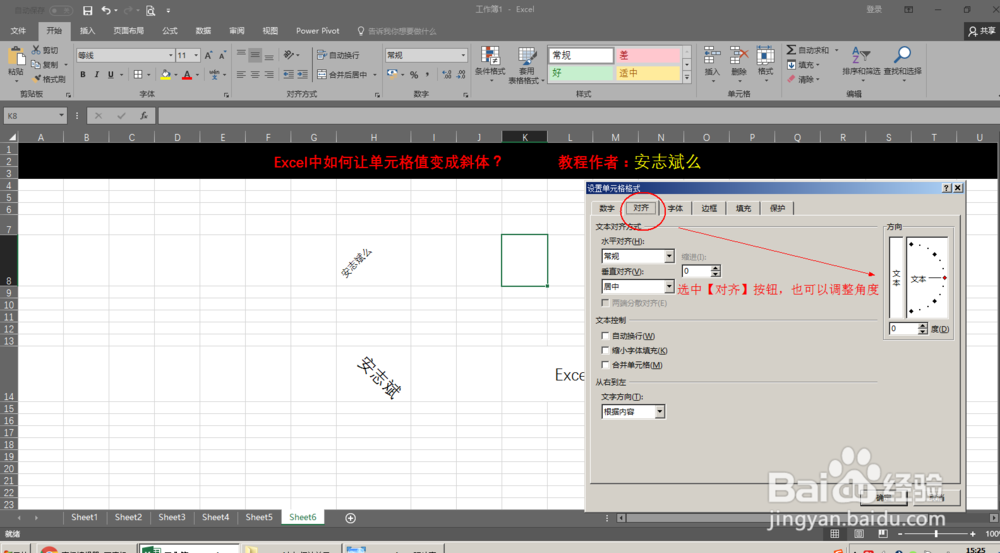Decrease decimal places icon
This screenshot has width=1000, height=553.
coord(460,75)
